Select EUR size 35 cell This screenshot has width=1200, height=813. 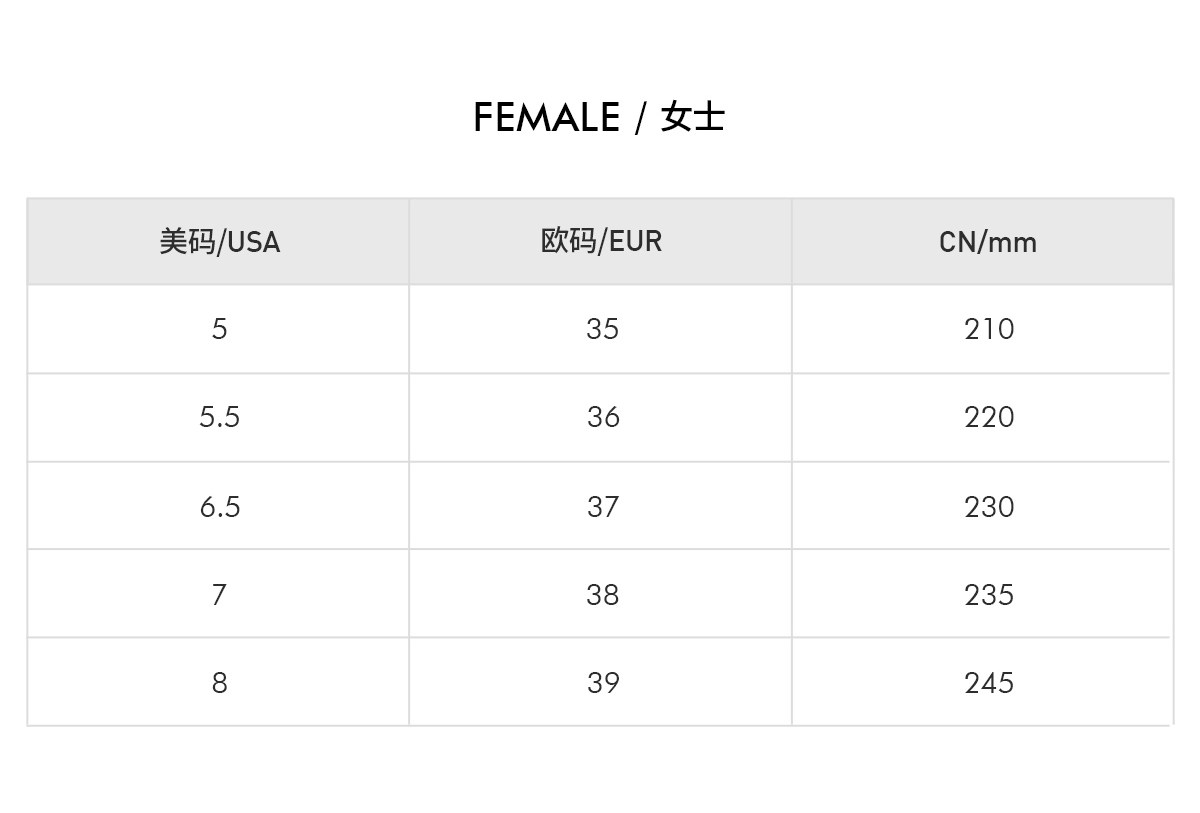click(602, 329)
